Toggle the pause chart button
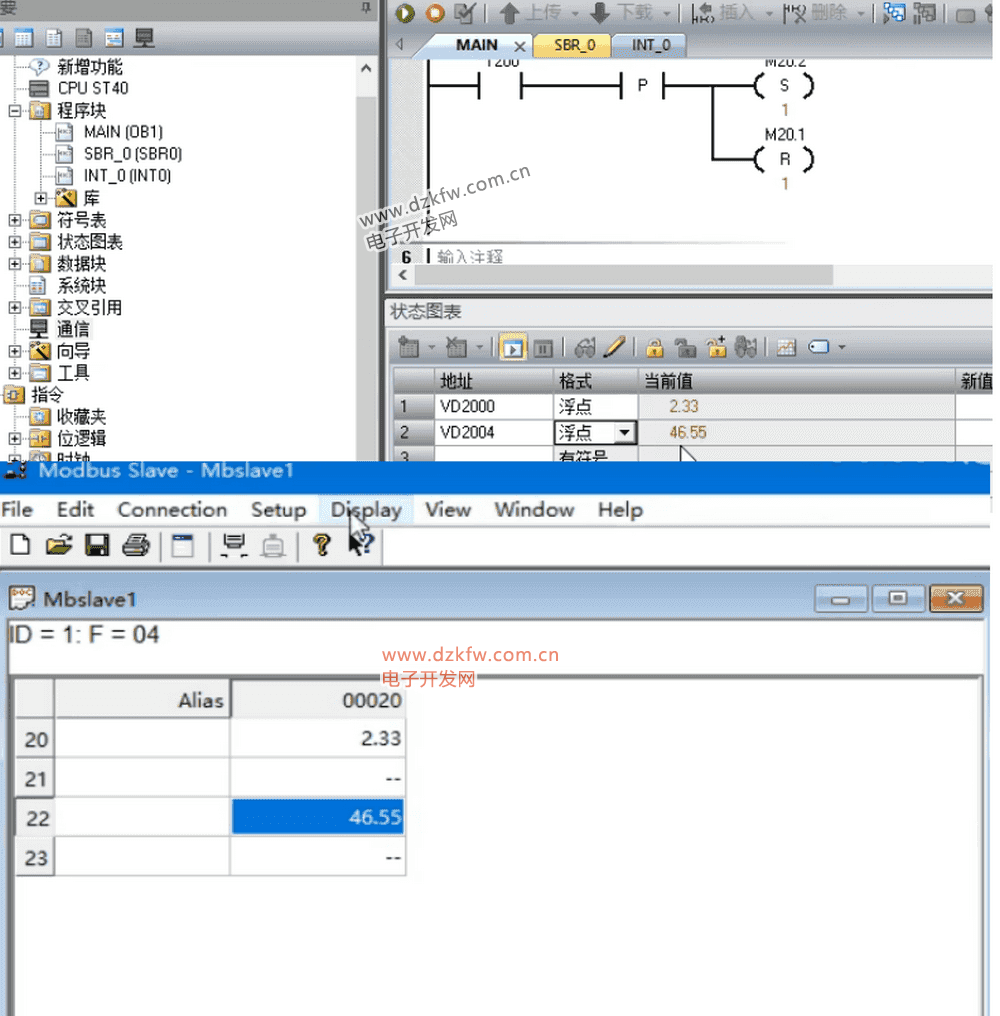This screenshot has width=1000, height=1016. [x=542, y=348]
